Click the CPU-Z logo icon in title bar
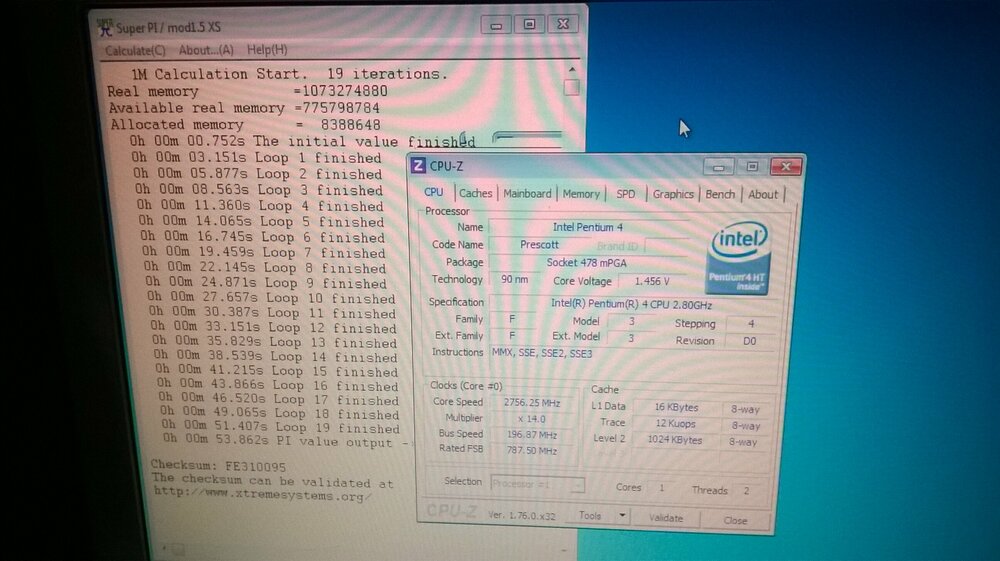This screenshot has height=561, width=1000. [418, 166]
